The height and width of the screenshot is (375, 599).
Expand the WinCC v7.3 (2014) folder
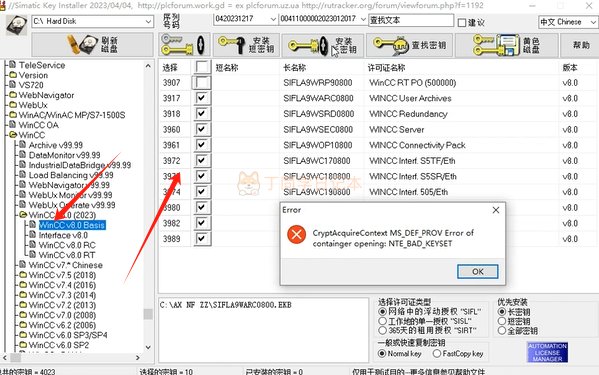pos(62,295)
